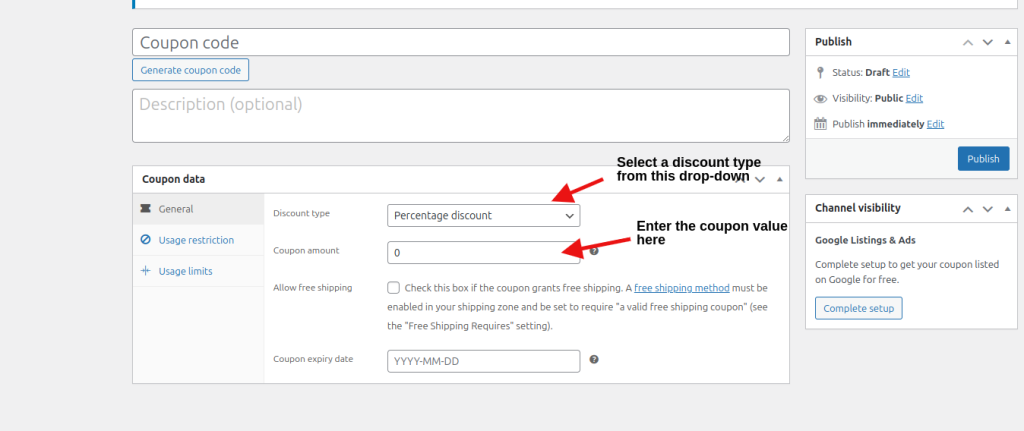The height and width of the screenshot is (431, 1024).
Task: Click the Description (optional) text area
Action: coord(460,116)
